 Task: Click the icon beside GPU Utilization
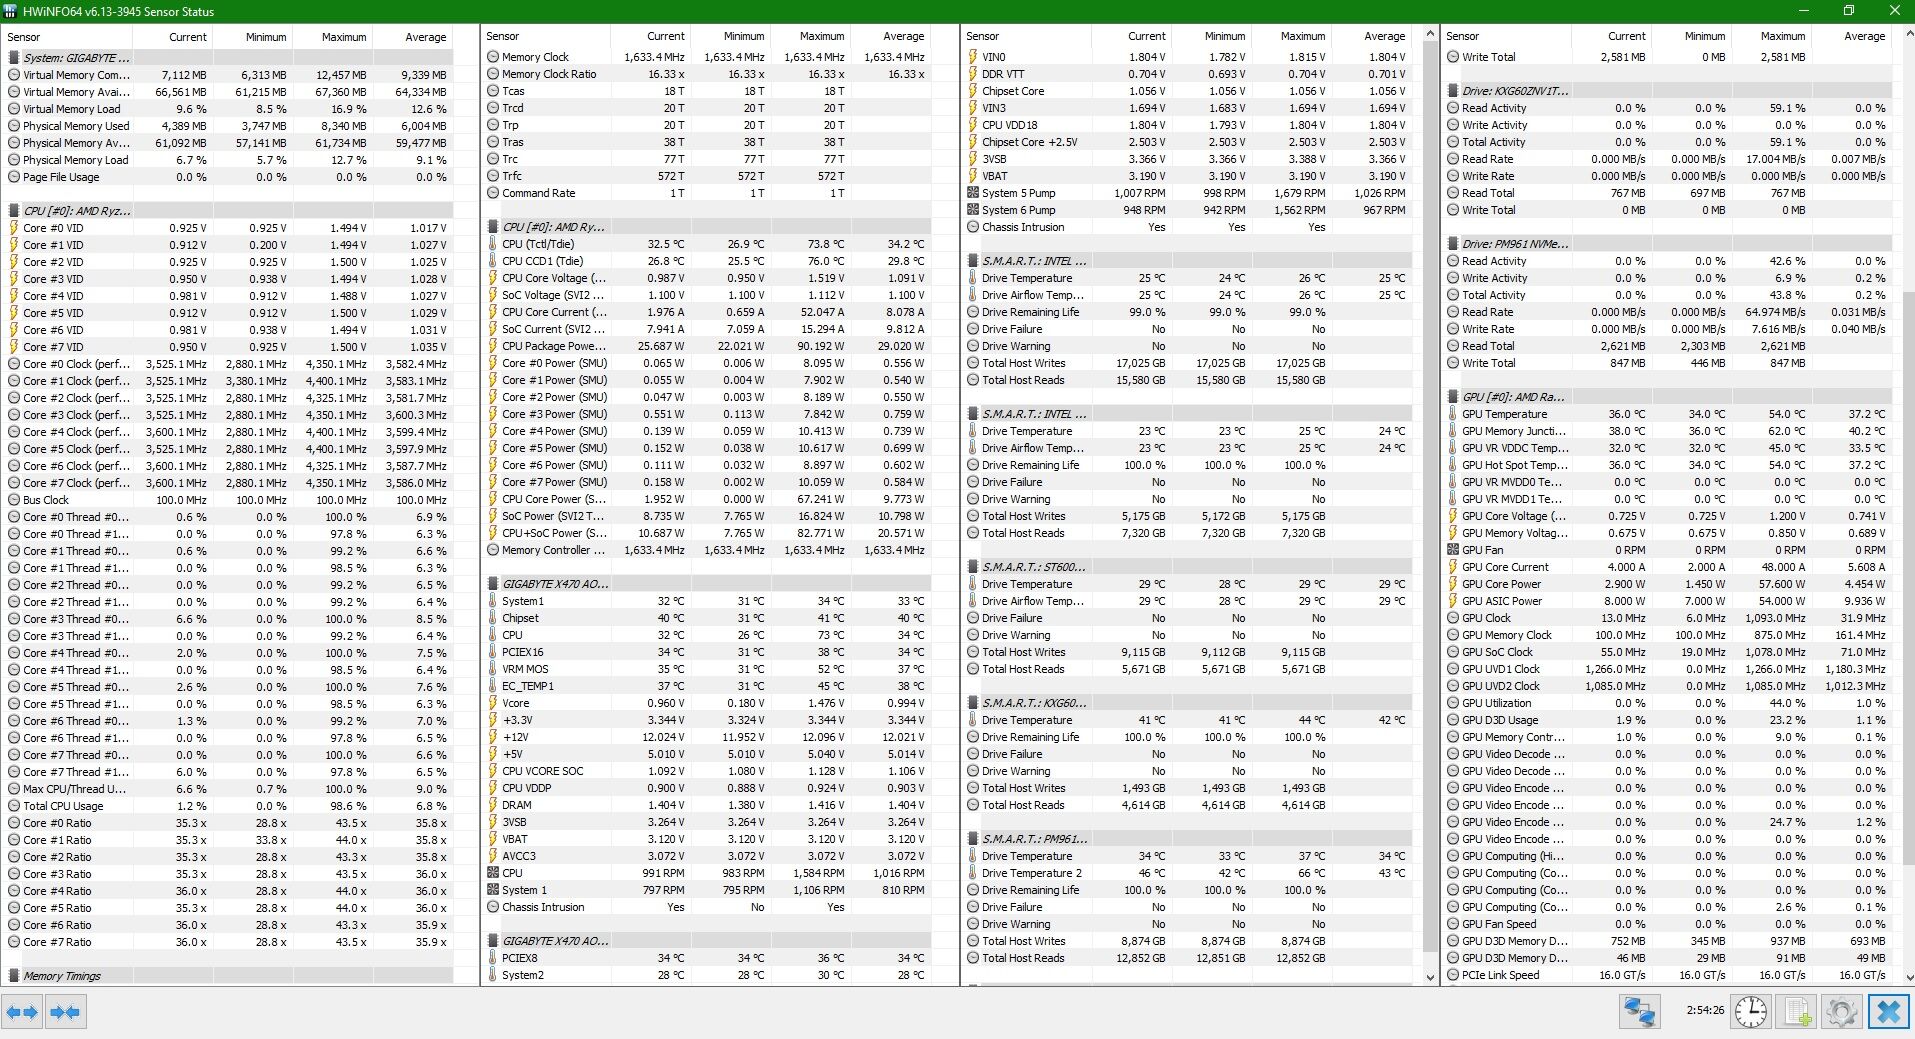(x=1453, y=703)
